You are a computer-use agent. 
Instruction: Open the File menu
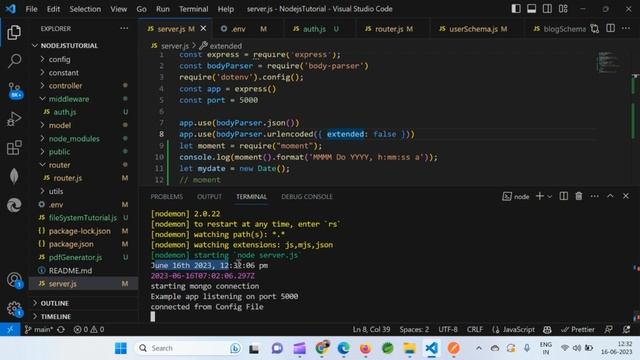click(x=31, y=9)
